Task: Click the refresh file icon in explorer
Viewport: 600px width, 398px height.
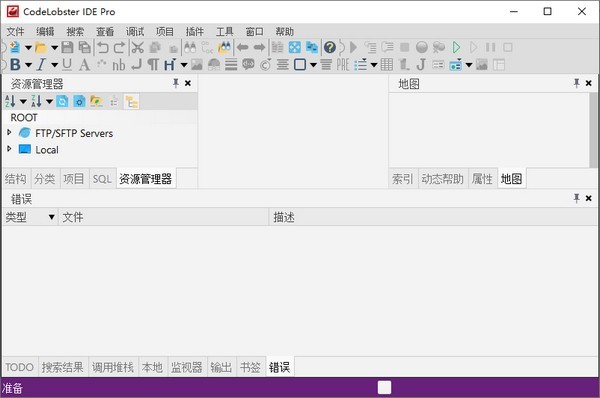Action: tap(62, 101)
